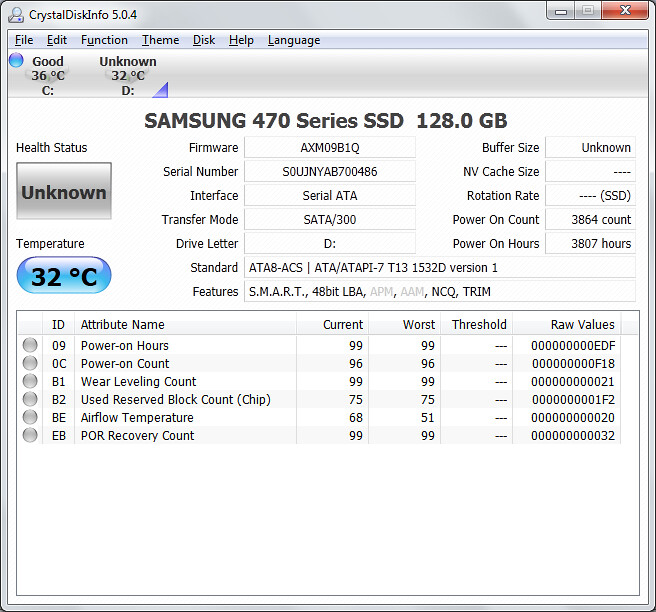Click the Worst value 51 for Airflow Temperature
656x612 pixels.
427,417
